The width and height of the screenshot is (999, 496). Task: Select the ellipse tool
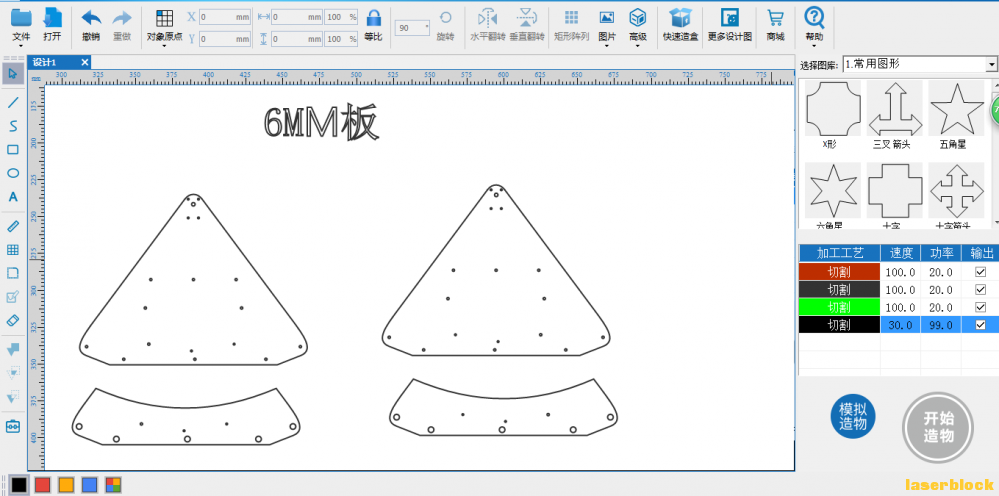pos(13,173)
